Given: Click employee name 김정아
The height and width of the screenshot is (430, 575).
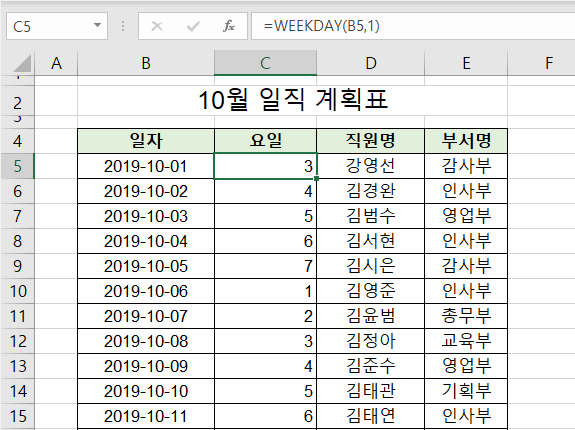Looking at the screenshot, I should pyautogui.click(x=371, y=341).
